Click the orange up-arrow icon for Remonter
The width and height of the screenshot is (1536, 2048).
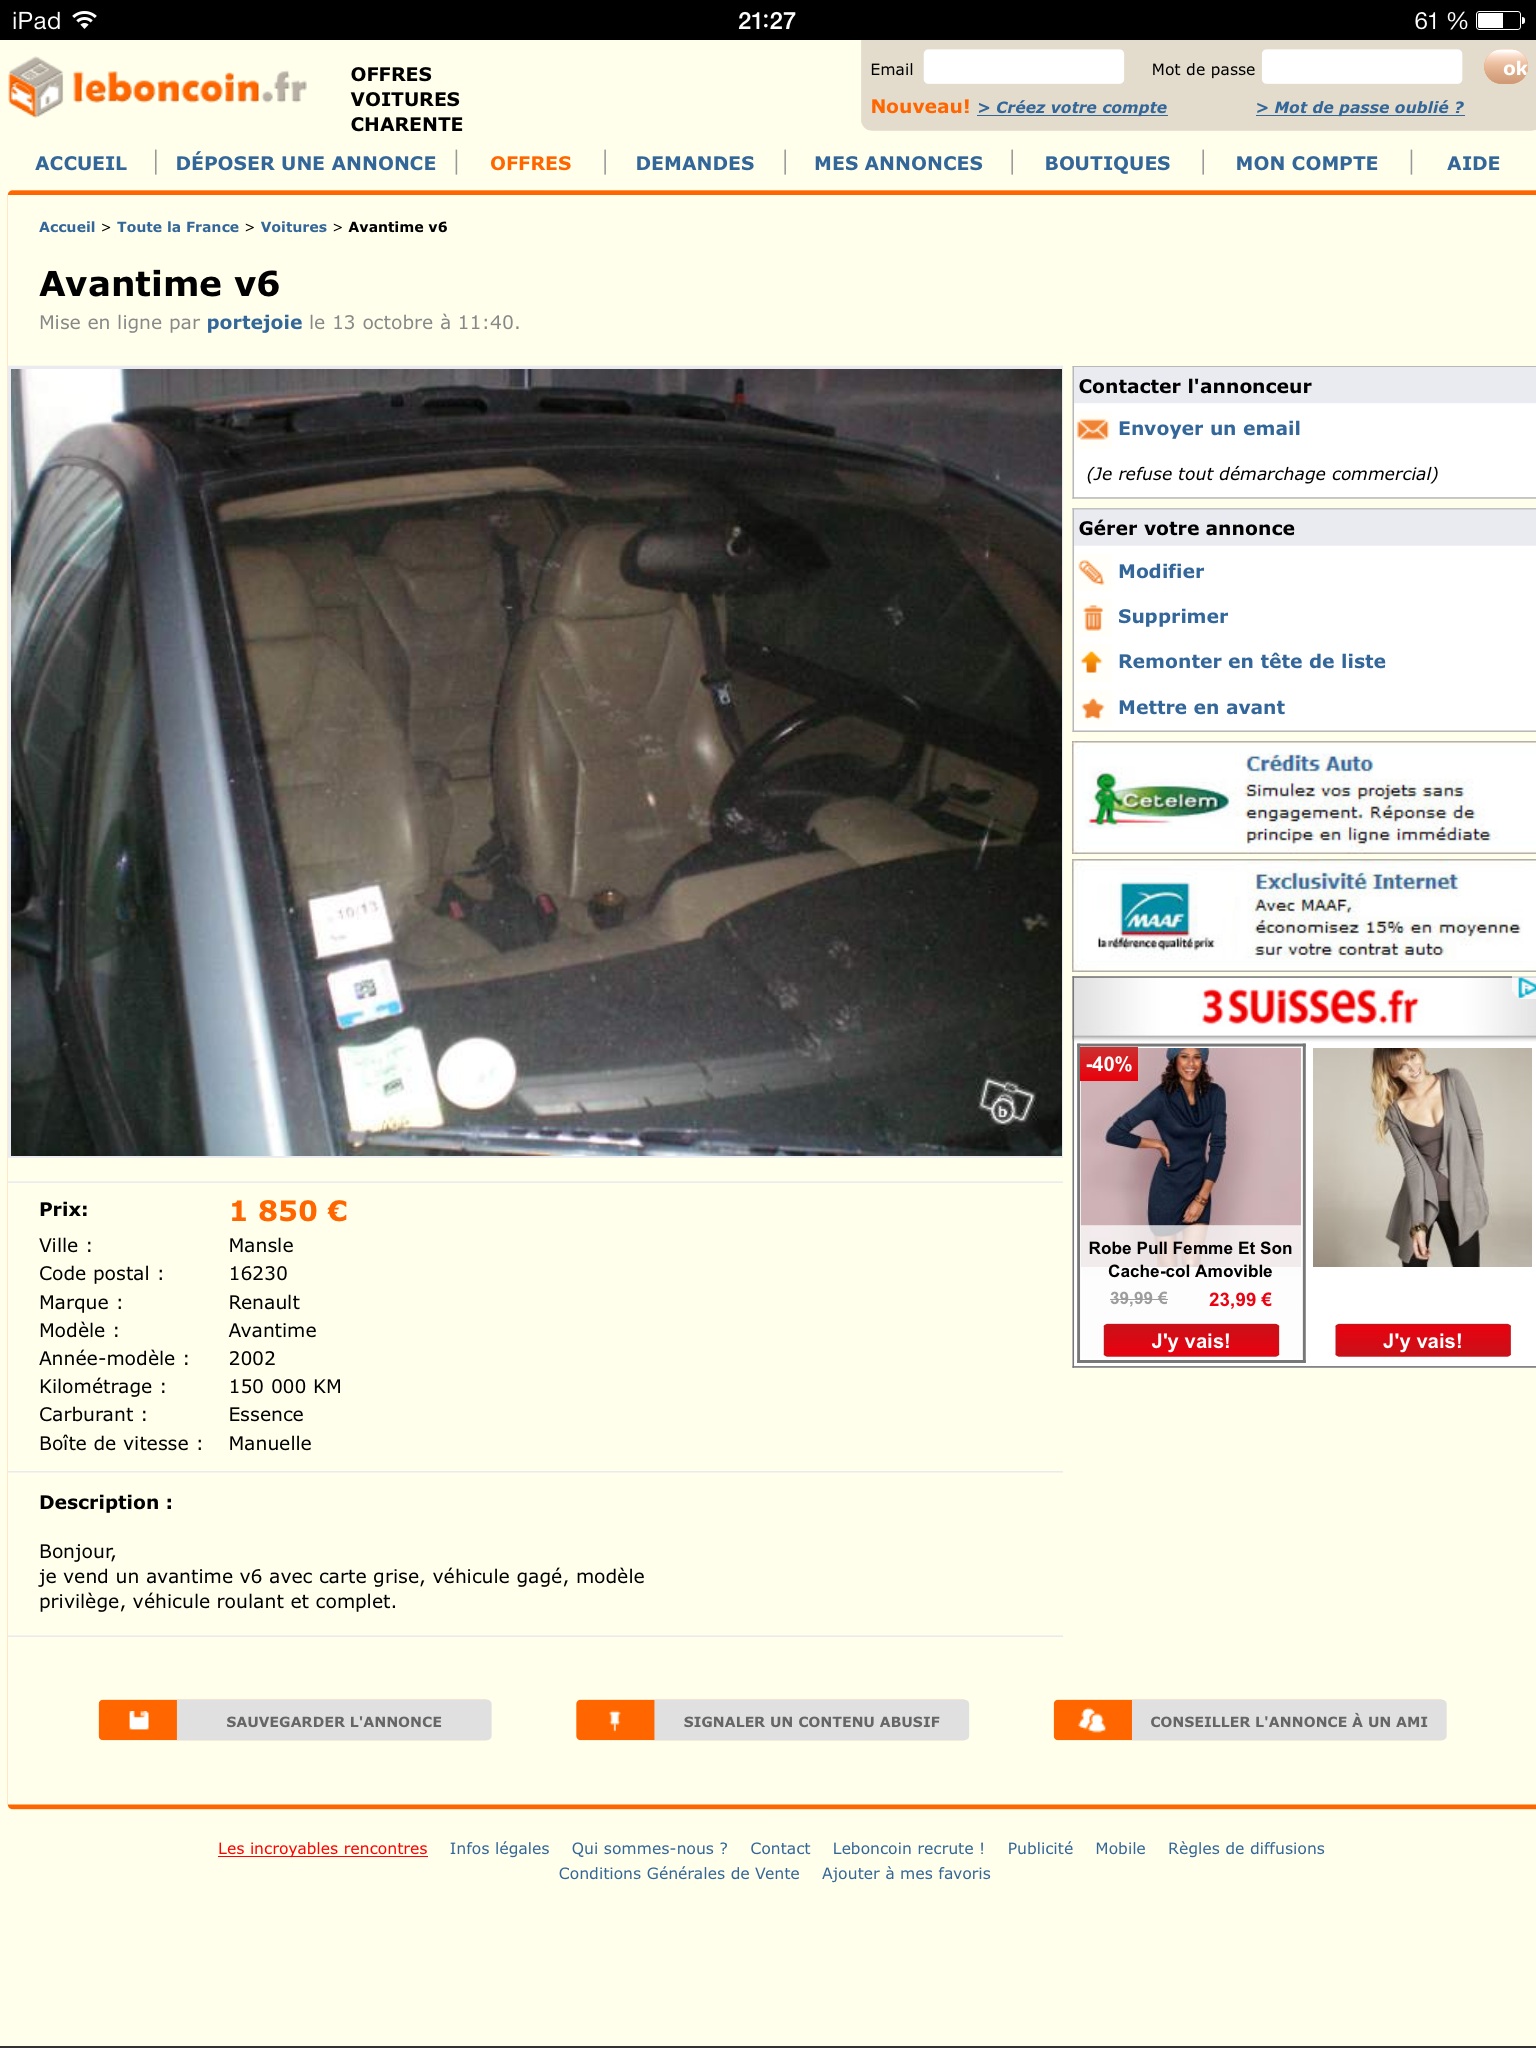pyautogui.click(x=1092, y=662)
